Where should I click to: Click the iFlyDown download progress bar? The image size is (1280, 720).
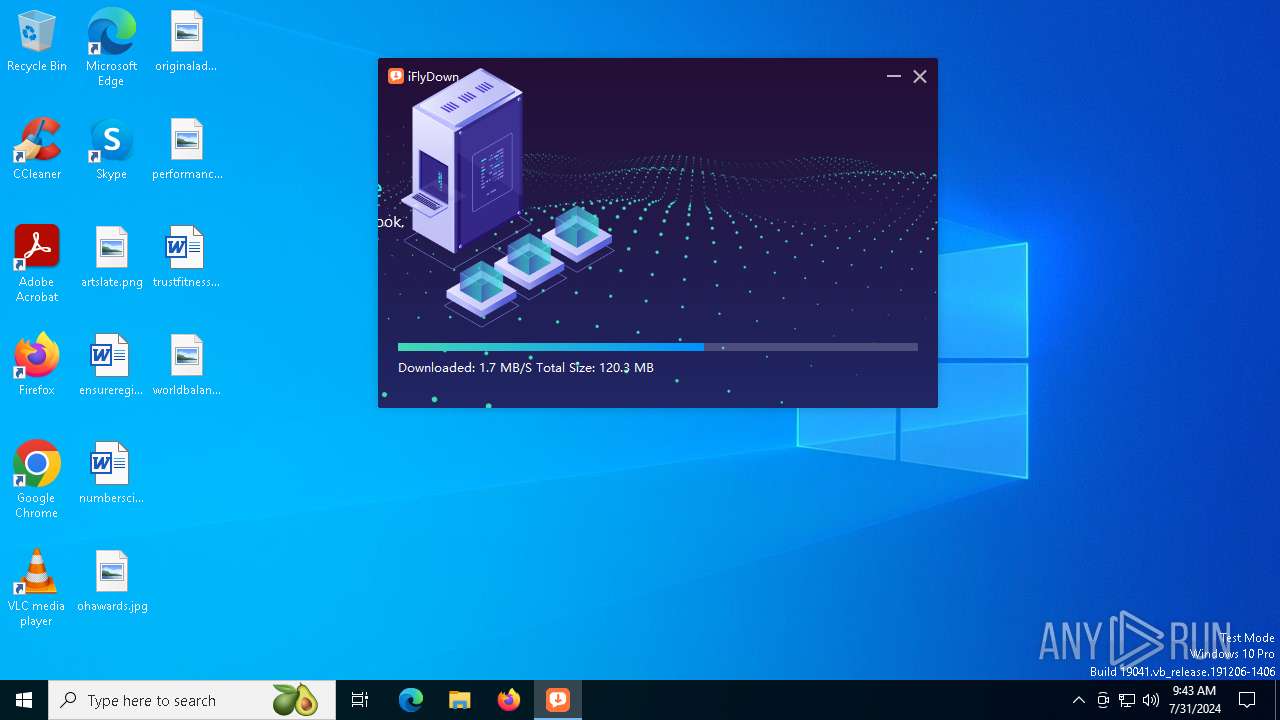657,347
